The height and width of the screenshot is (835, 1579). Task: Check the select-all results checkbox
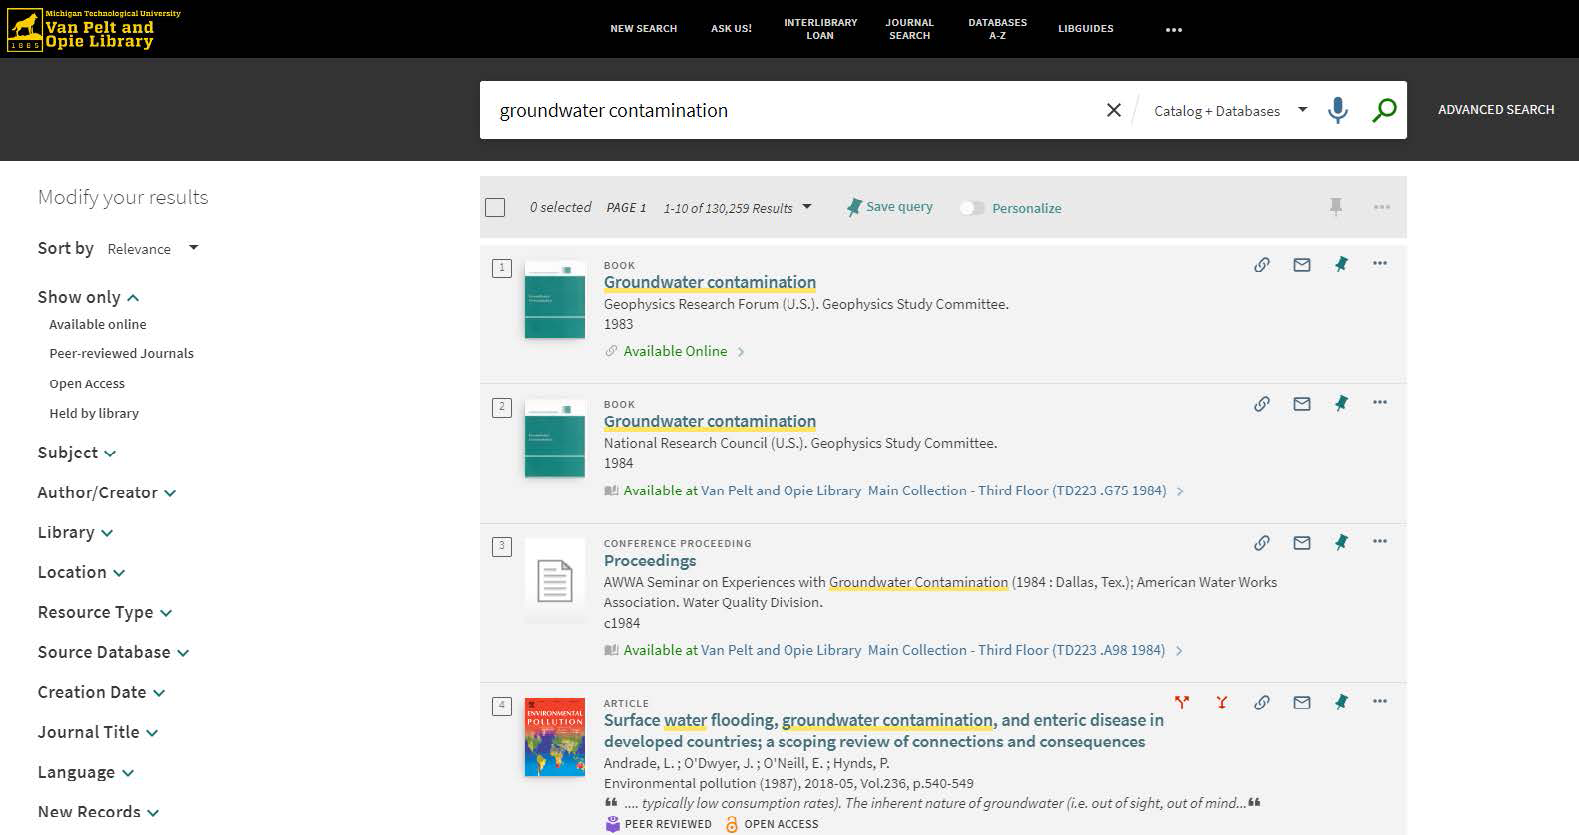tap(495, 207)
